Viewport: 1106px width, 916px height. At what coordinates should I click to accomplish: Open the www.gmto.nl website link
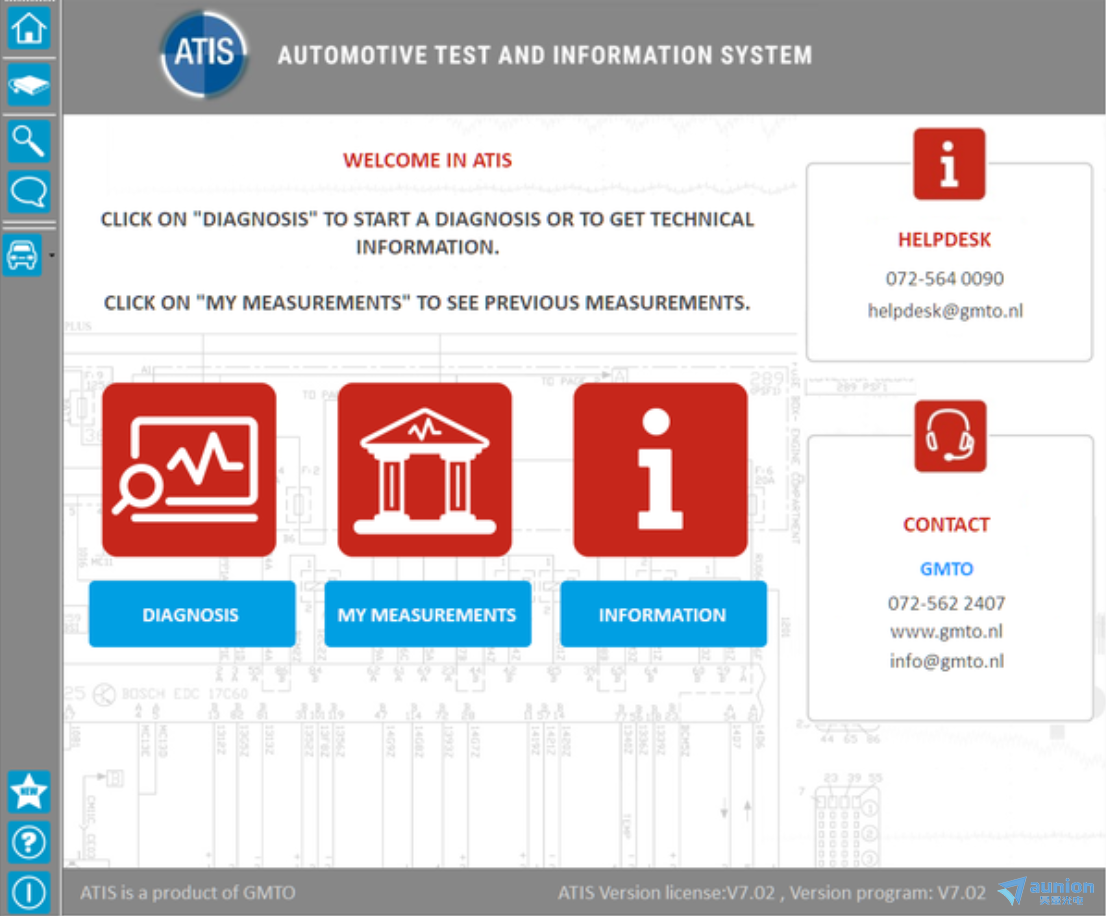946,632
